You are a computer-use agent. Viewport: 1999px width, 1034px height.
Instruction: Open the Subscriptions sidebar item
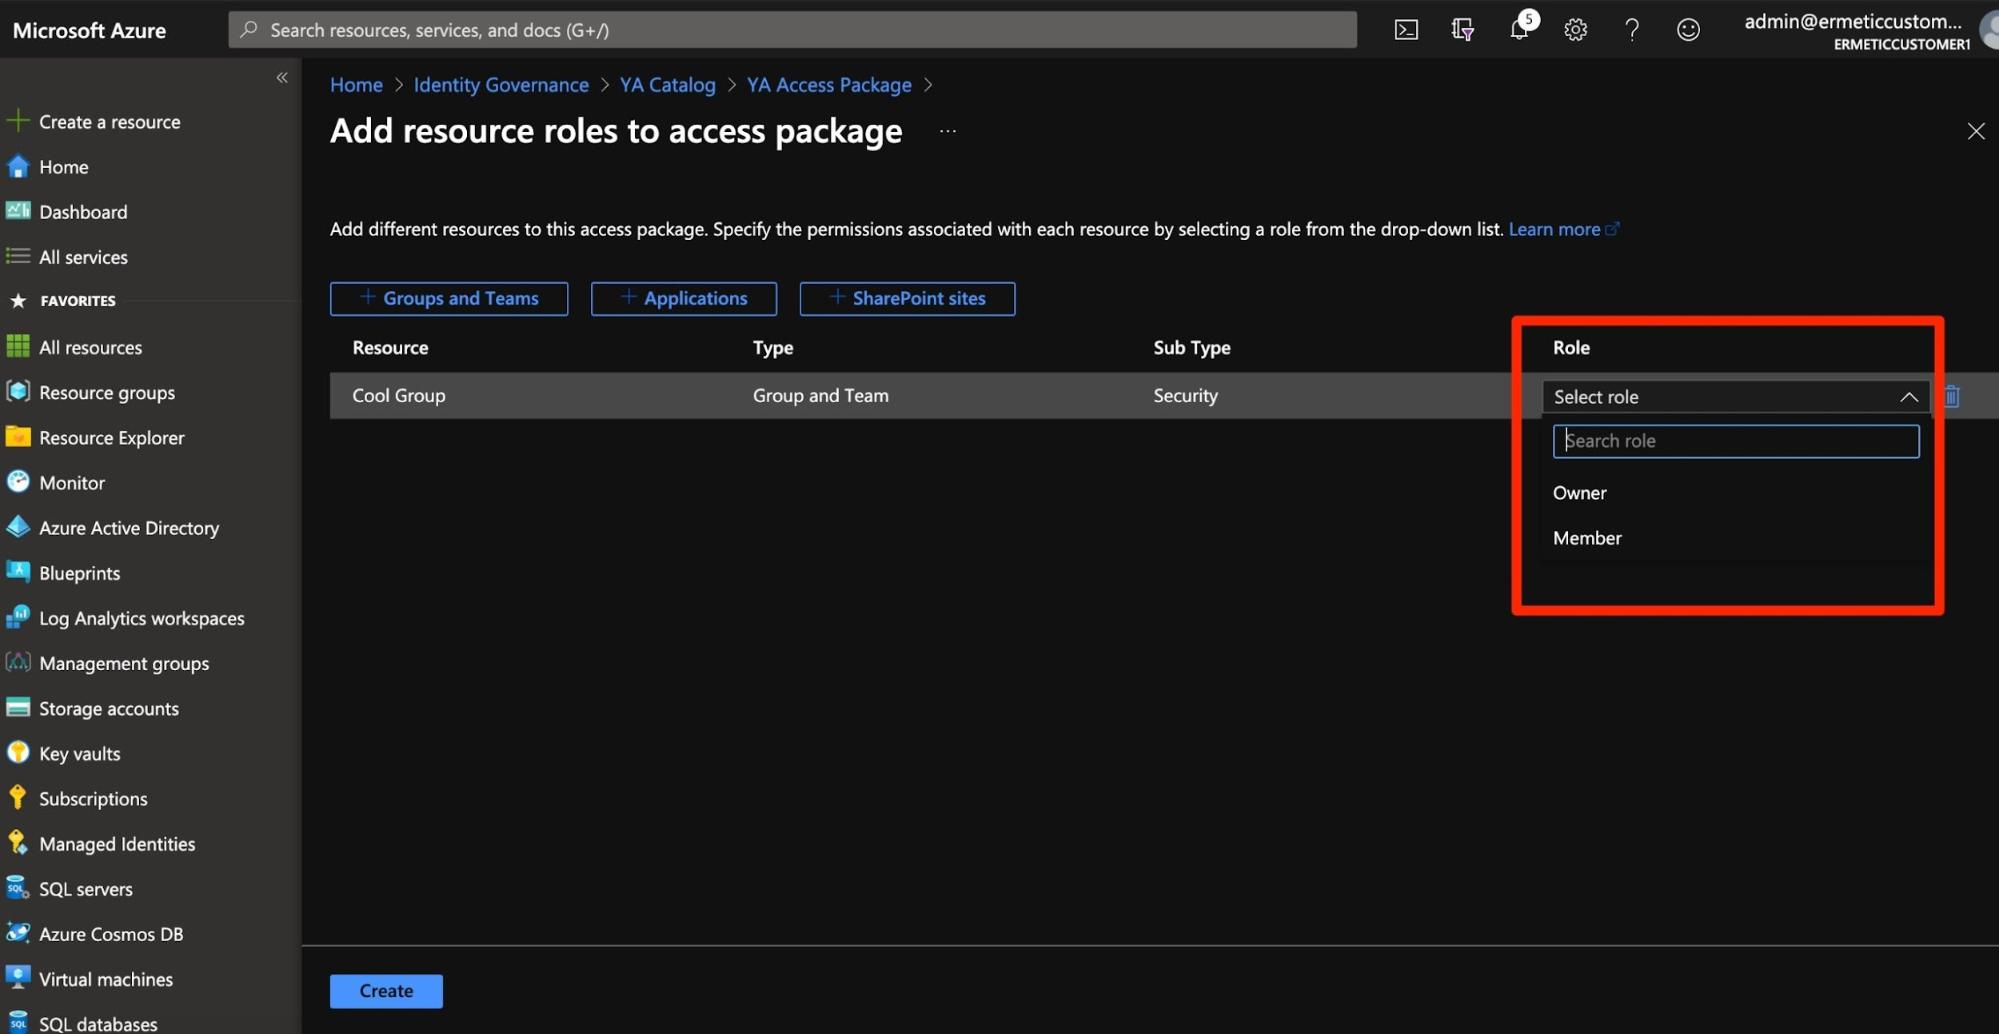pos(93,798)
